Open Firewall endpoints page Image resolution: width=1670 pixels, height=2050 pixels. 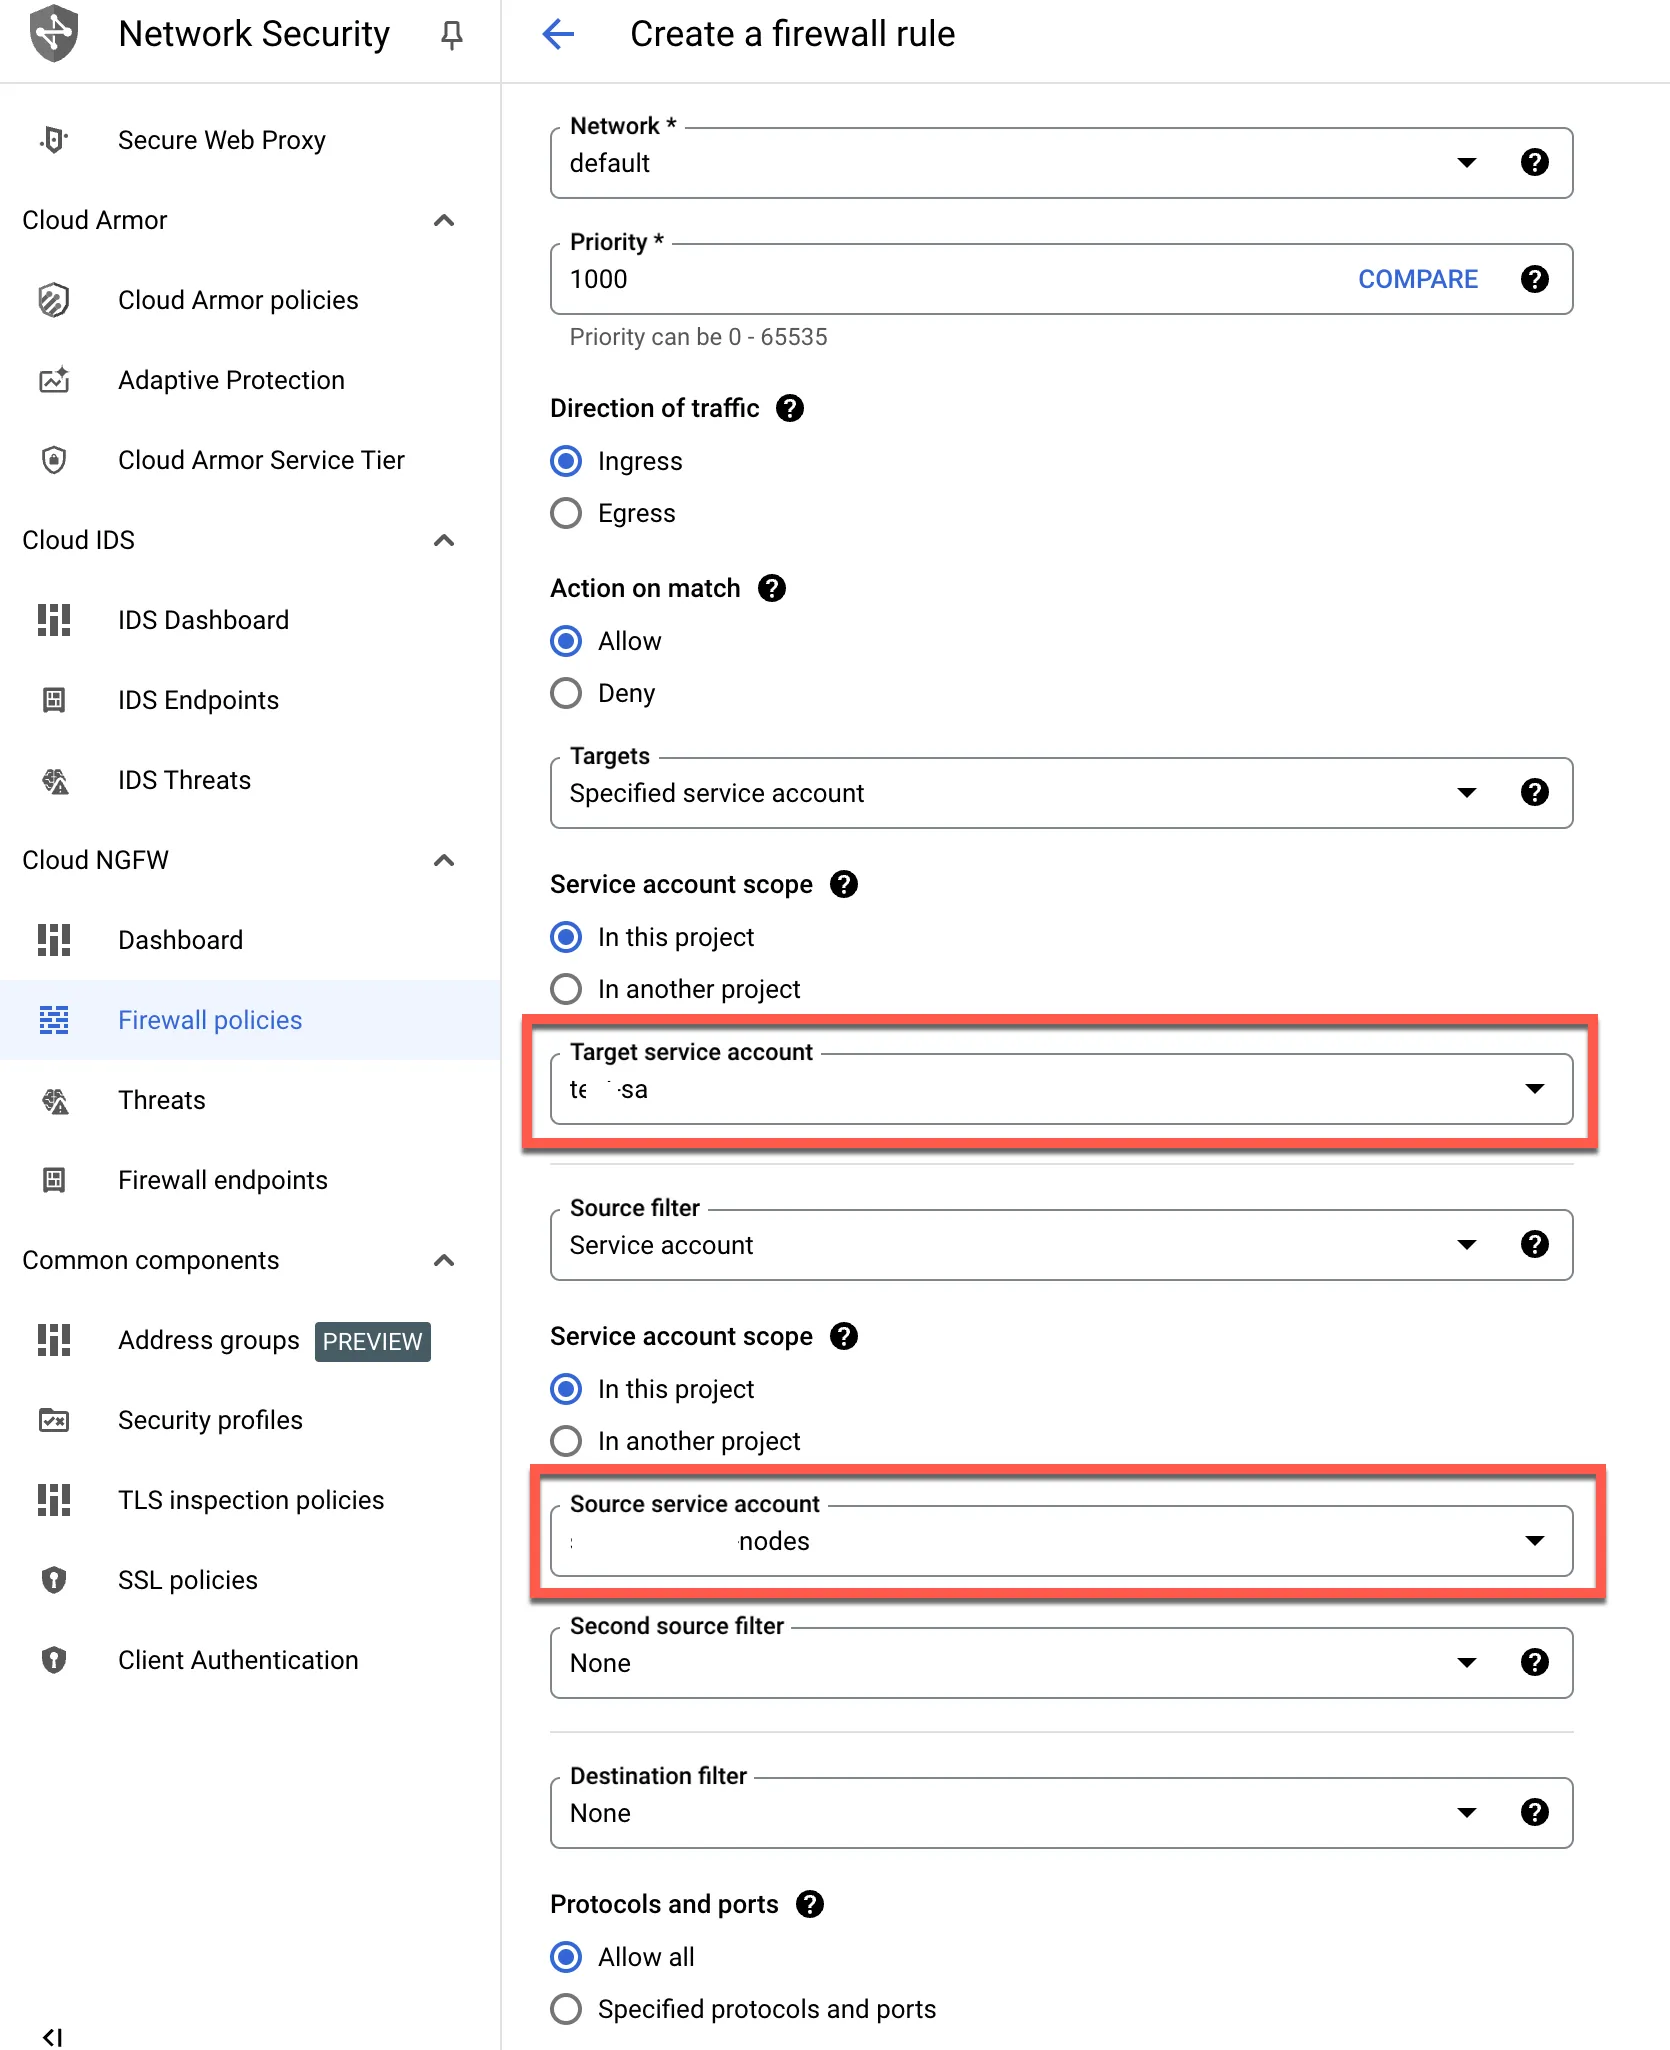pos(223,1180)
